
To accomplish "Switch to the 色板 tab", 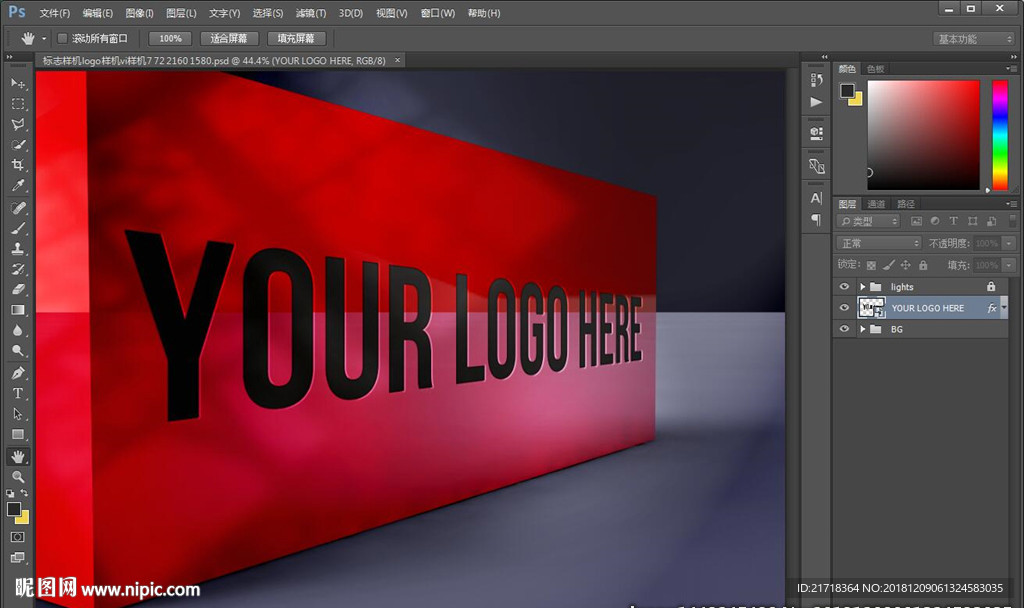I will coord(875,69).
